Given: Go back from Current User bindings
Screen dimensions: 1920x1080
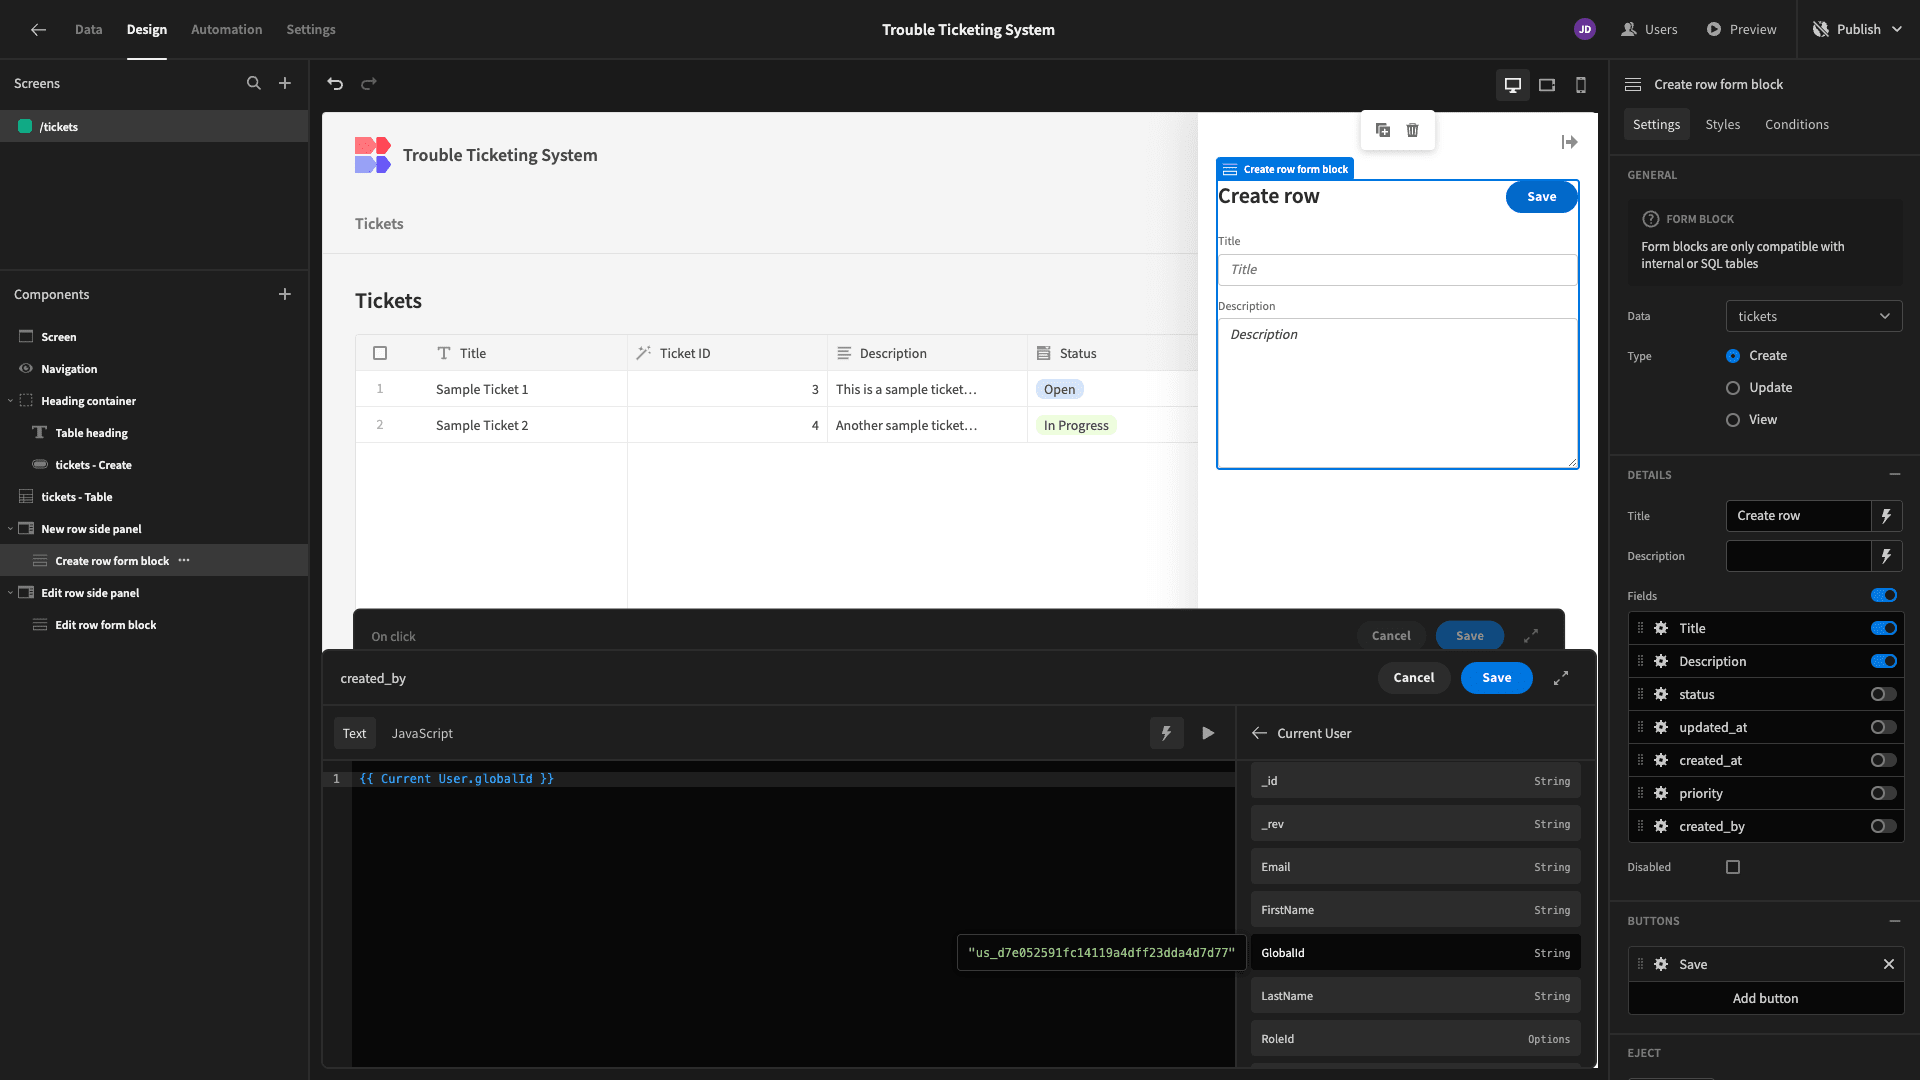Looking at the screenshot, I should (1259, 733).
